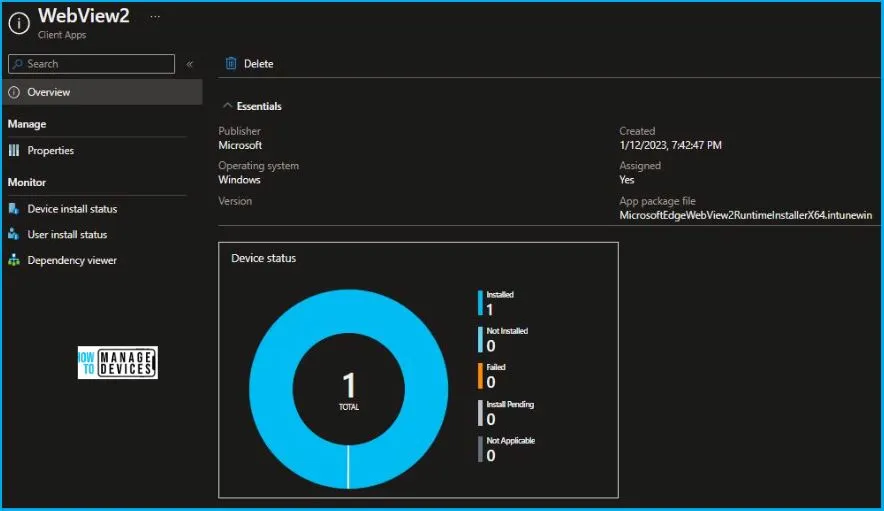The width and height of the screenshot is (884, 511).
Task: Click the Device status tile title
Action: [x=263, y=258]
